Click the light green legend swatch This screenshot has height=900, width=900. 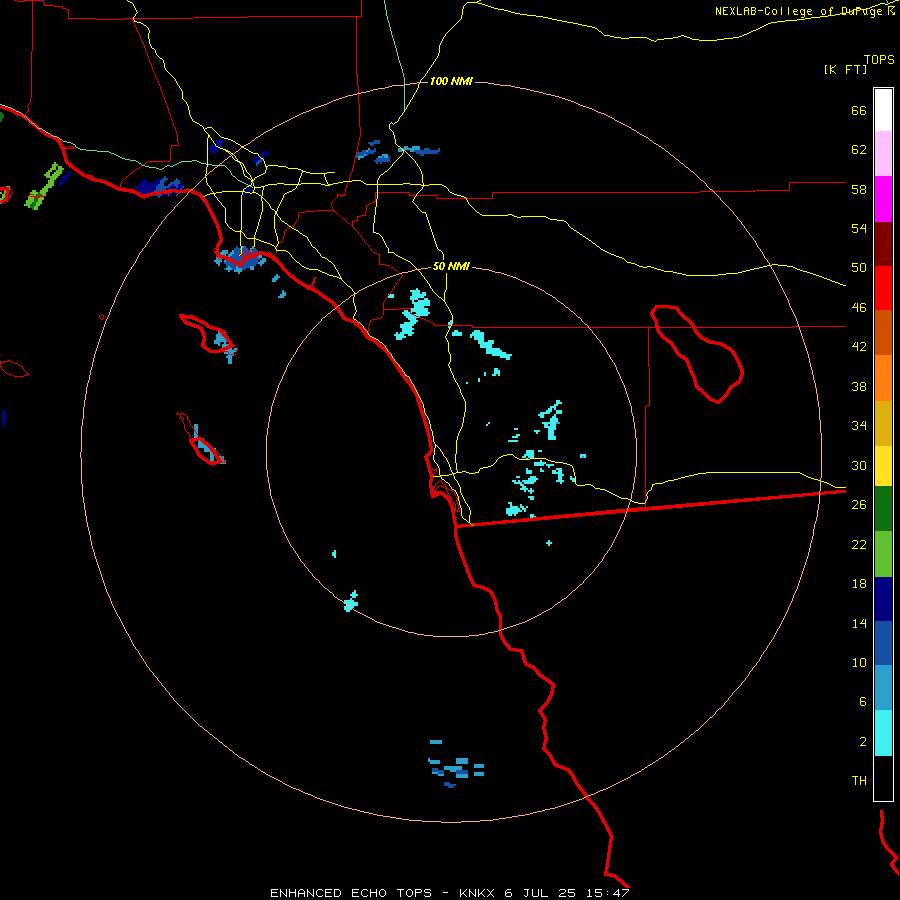coord(883,554)
